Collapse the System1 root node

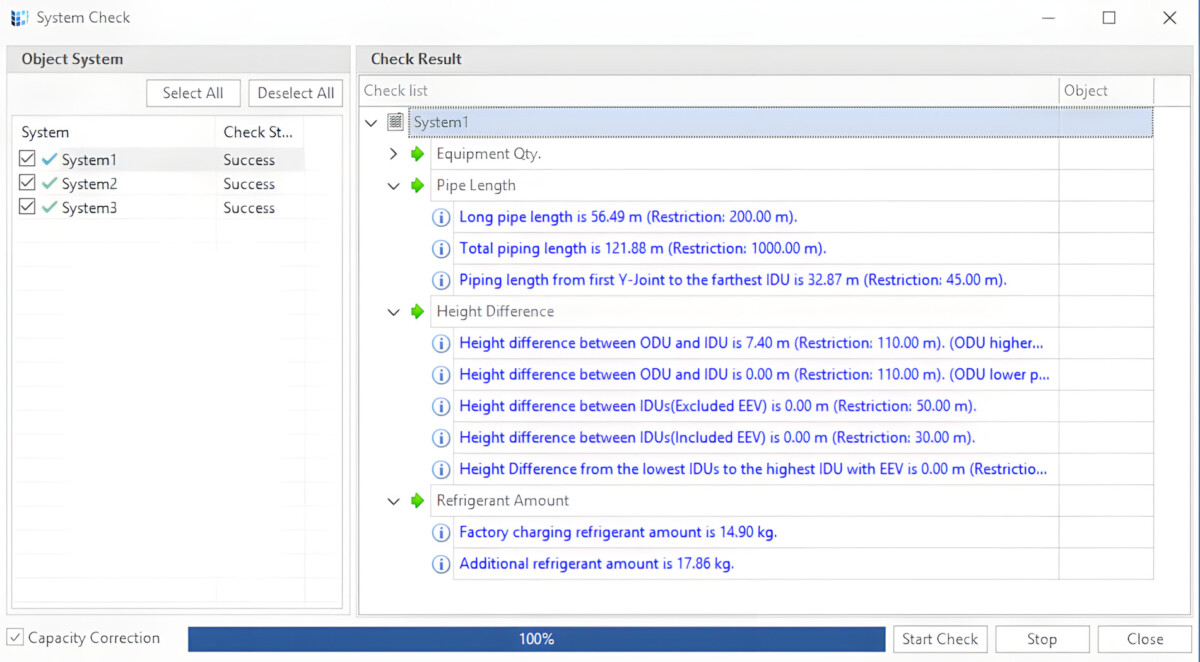[x=371, y=123]
